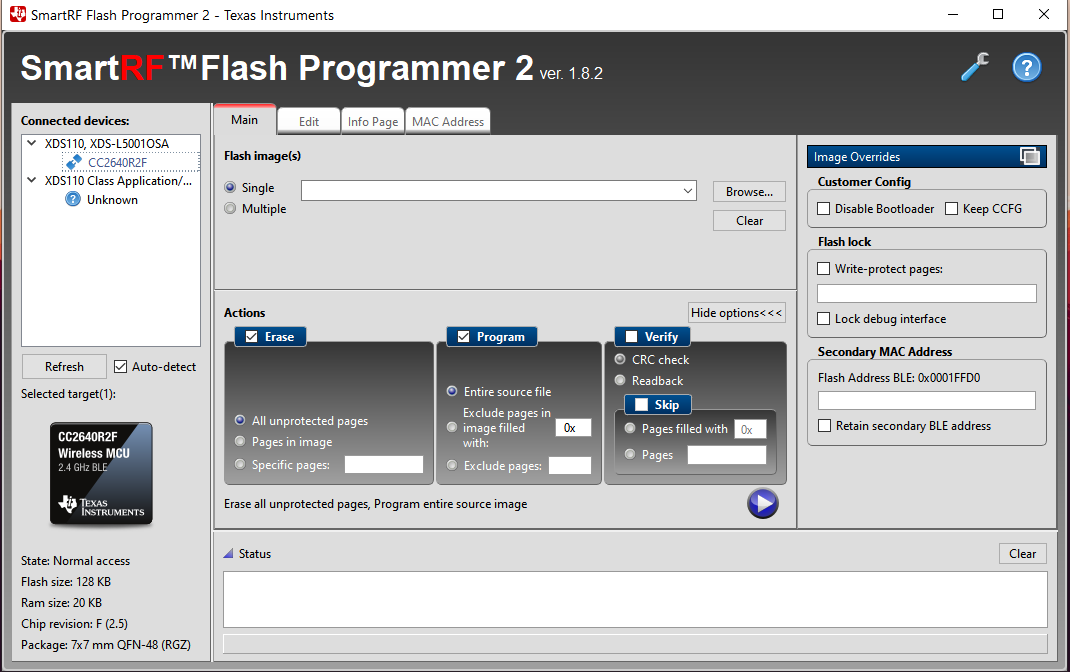Open the blue help question mark
Image resolution: width=1070 pixels, height=672 pixels.
(1026, 68)
